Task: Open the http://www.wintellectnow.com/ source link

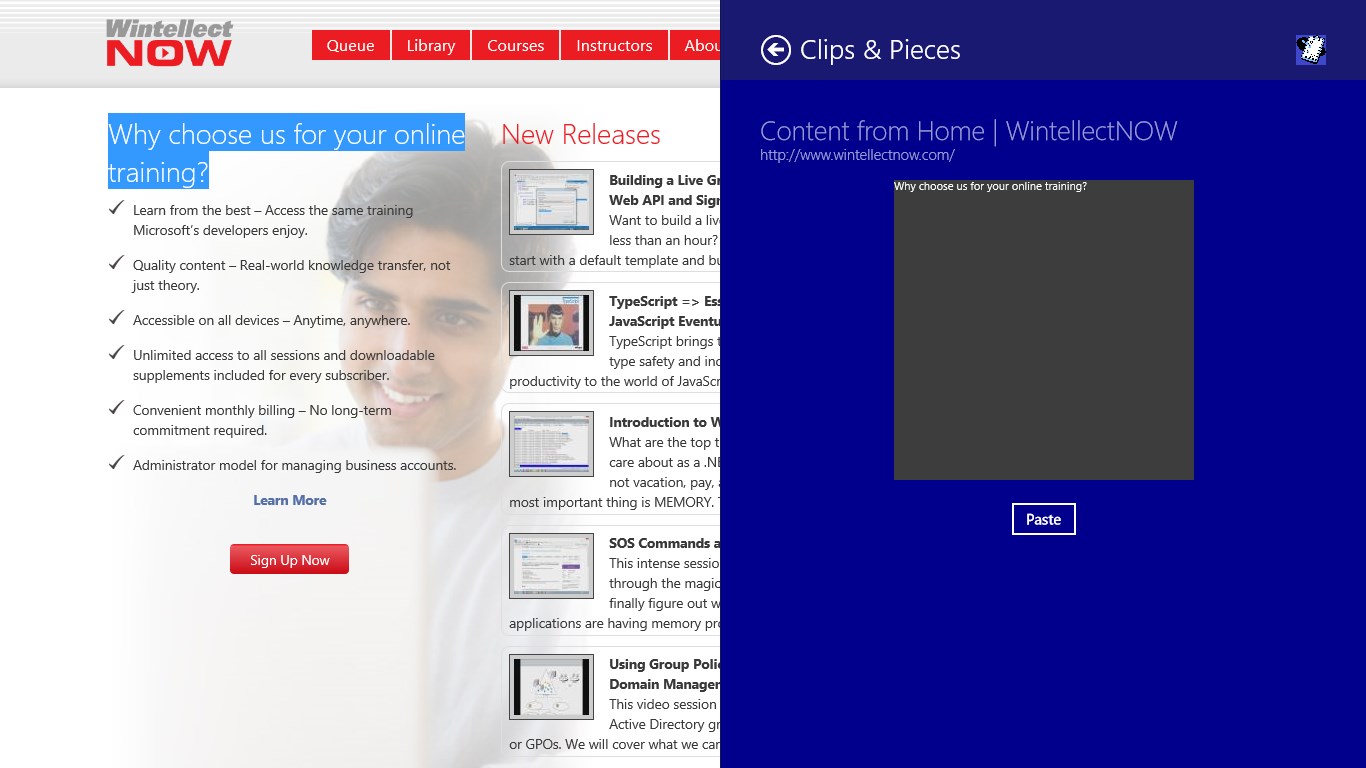Action: pyautogui.click(x=857, y=155)
